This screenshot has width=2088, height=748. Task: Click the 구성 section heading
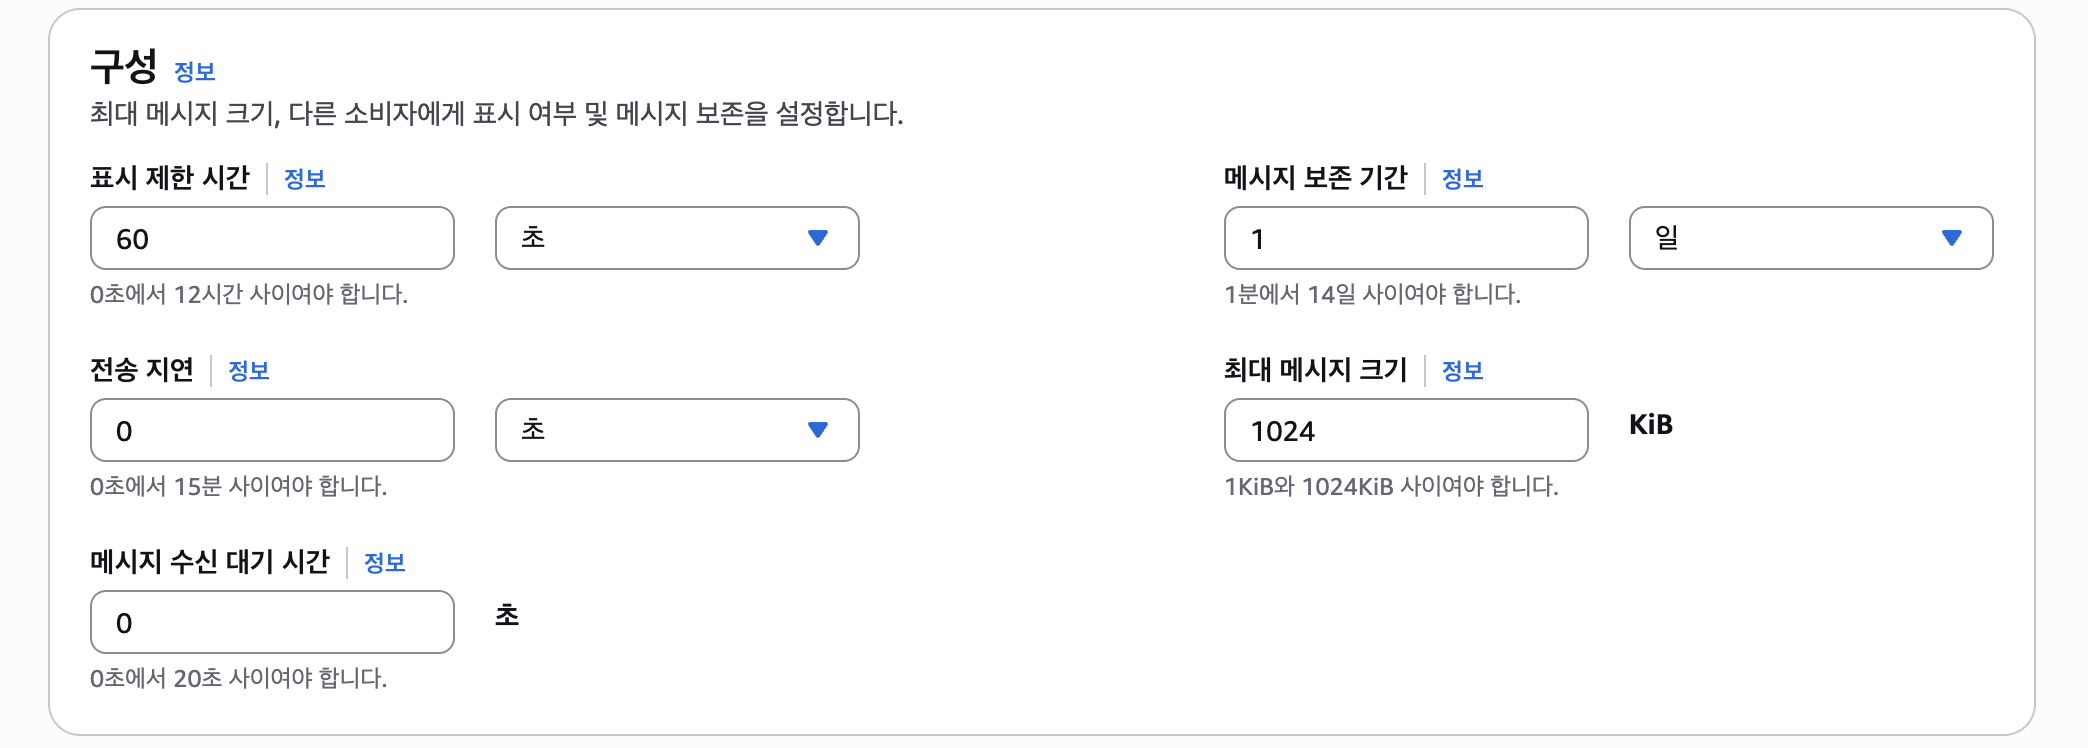click(124, 67)
